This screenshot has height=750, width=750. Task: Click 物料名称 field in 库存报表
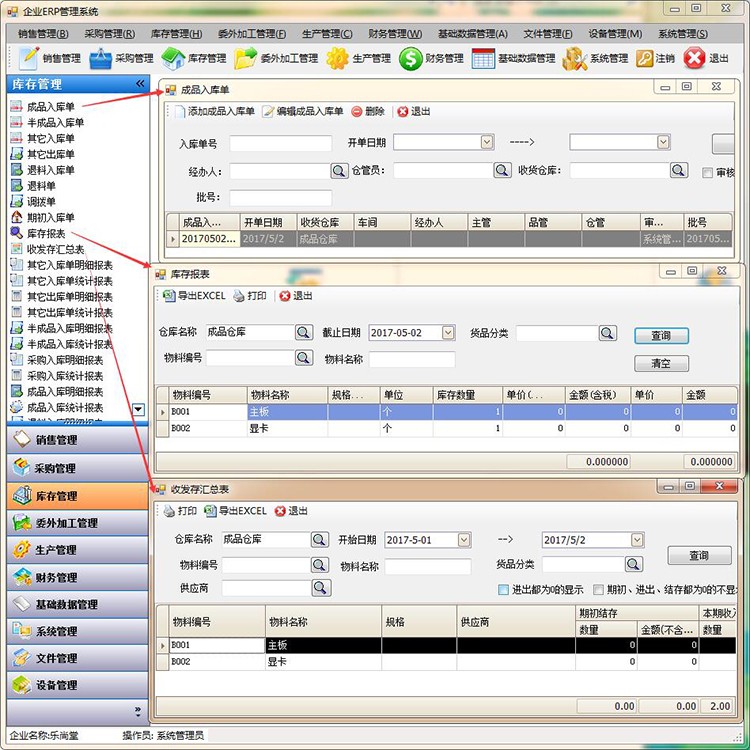pyautogui.click(x=412, y=359)
